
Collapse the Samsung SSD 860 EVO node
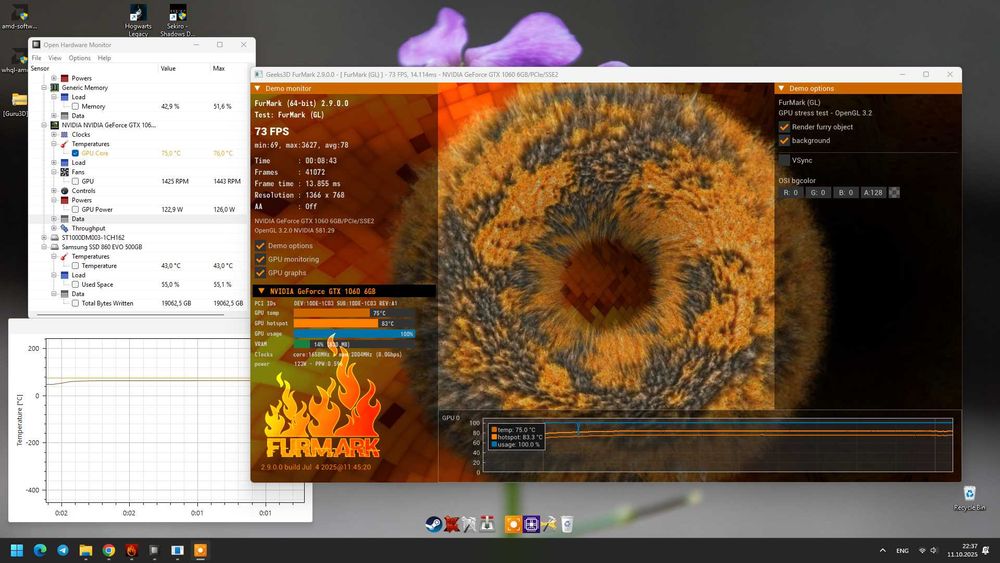(44, 247)
